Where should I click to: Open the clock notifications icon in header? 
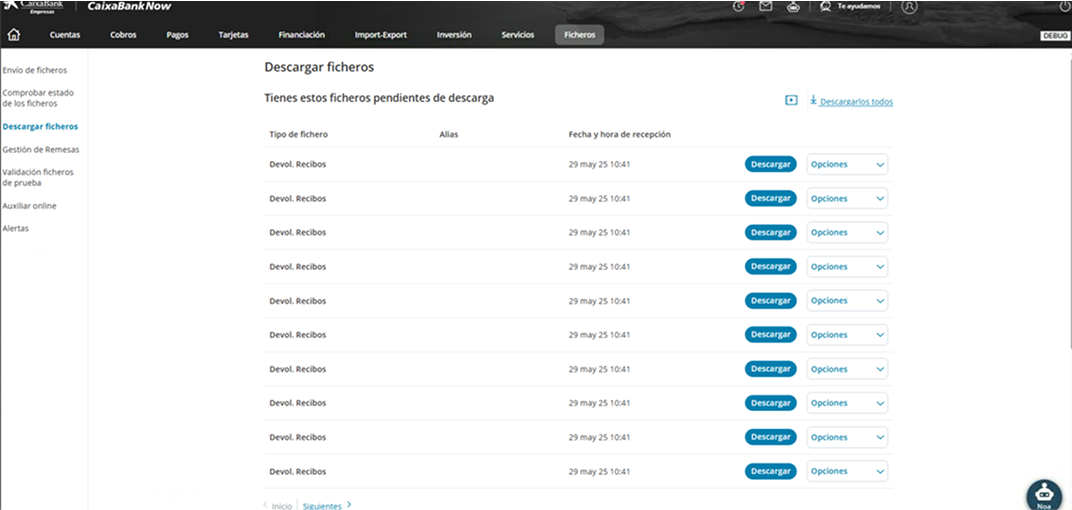click(738, 6)
